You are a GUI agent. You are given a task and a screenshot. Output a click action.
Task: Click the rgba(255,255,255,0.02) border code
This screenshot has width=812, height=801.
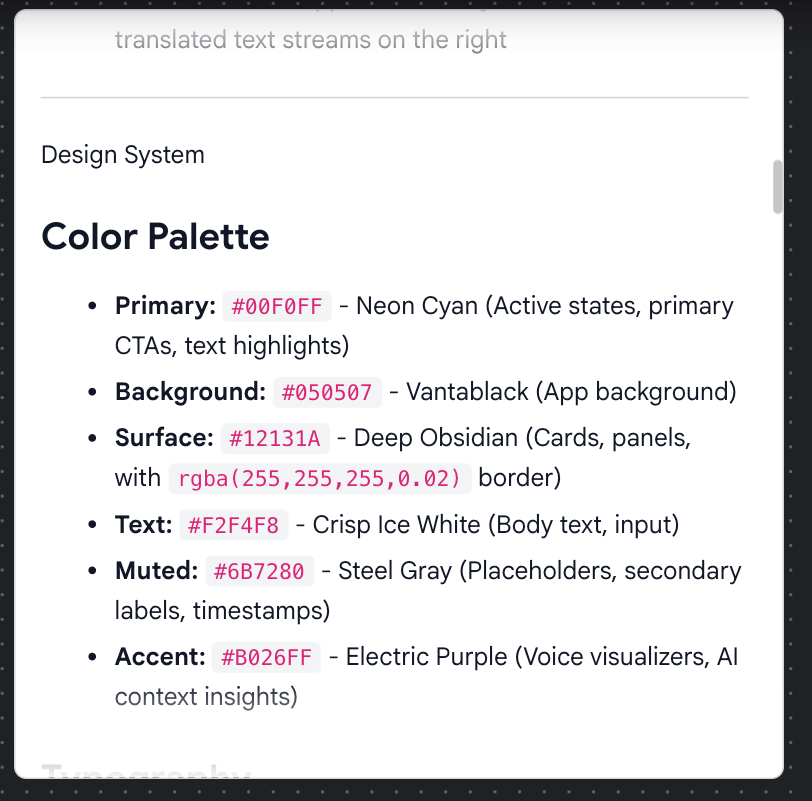[320, 478]
